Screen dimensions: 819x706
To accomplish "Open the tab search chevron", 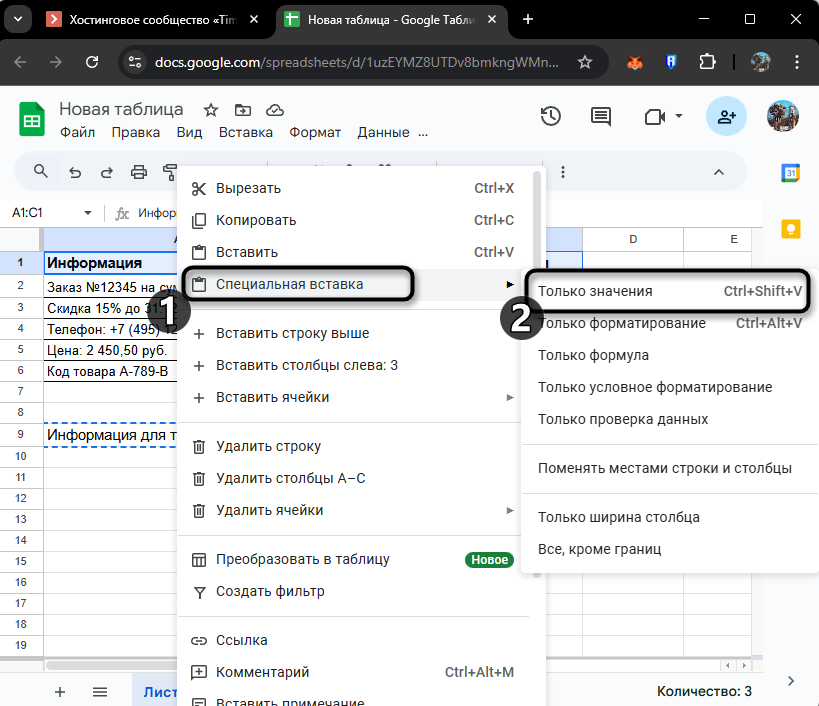I will coord(18,19).
